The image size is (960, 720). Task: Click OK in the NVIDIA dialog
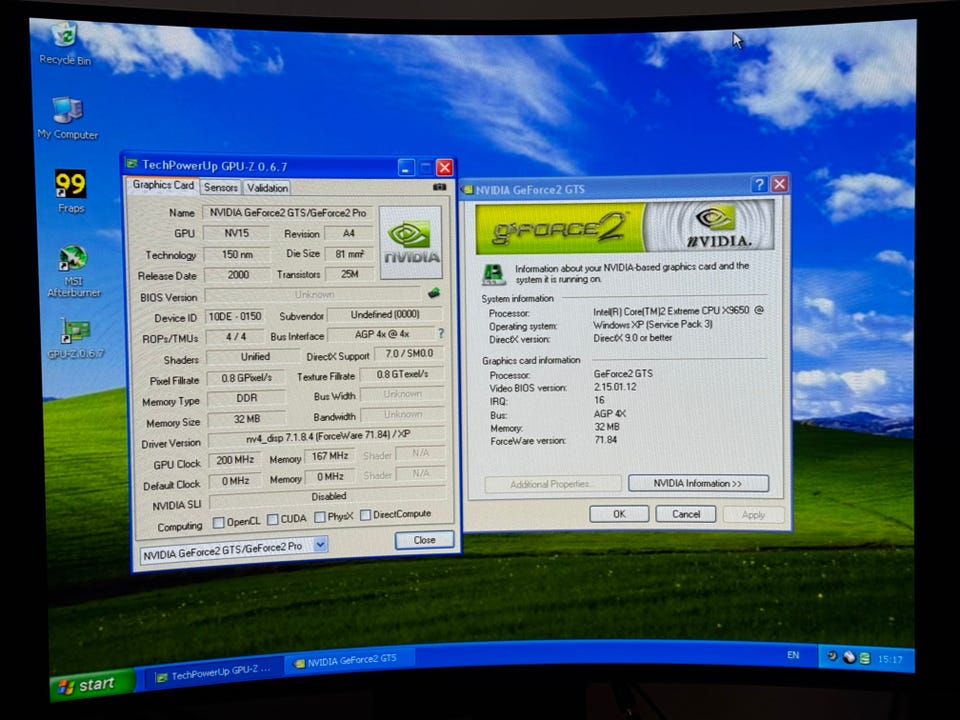pyautogui.click(x=619, y=514)
